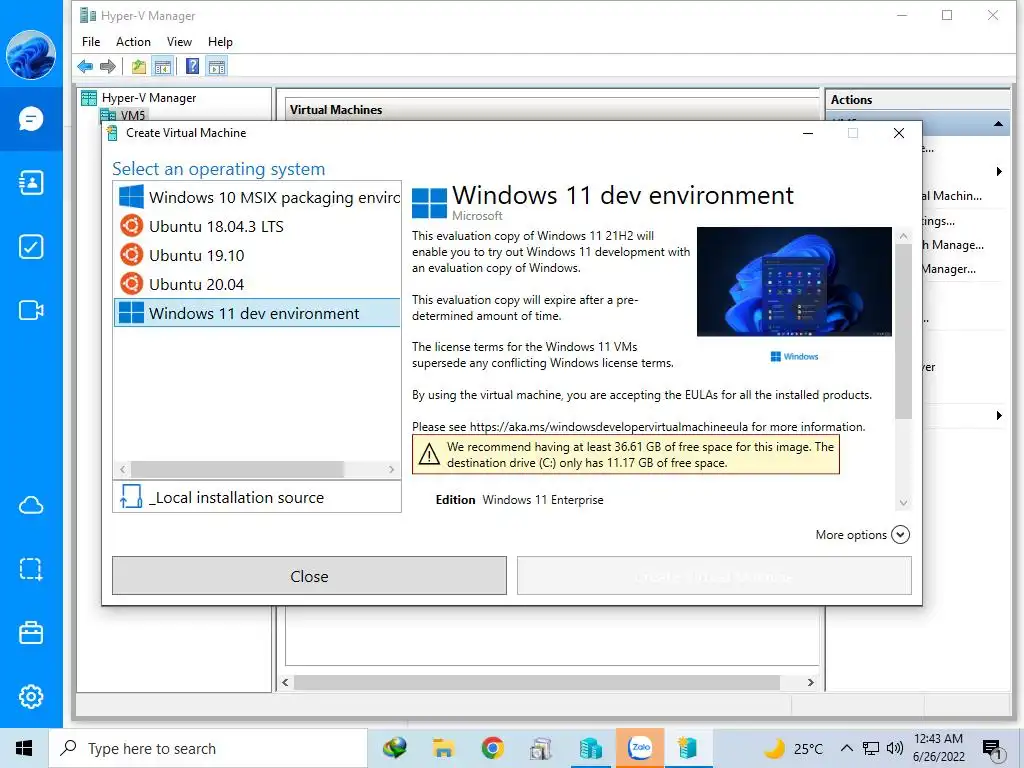Collapse the Actions pane section arrow
Viewport: 1024px width, 768px height.
tap(999, 123)
